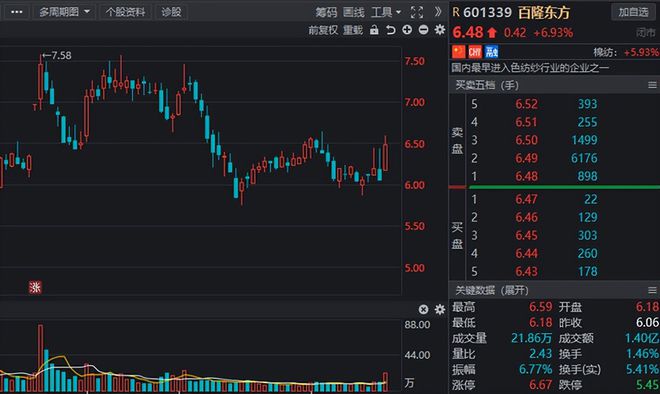Click the 换手(实) value 5.41%
Image resolution: width=660 pixels, height=394 pixels.
point(642,369)
